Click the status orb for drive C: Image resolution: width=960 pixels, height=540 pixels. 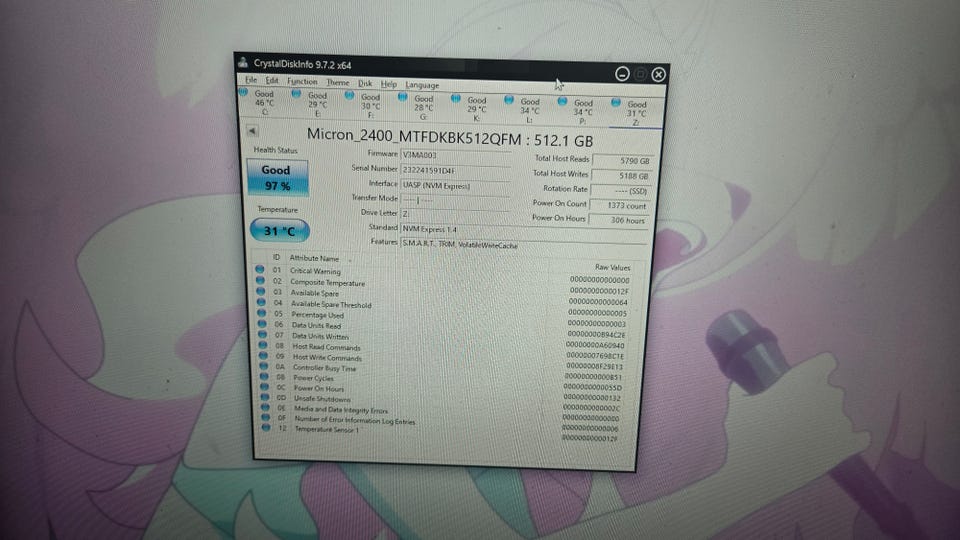(x=243, y=92)
